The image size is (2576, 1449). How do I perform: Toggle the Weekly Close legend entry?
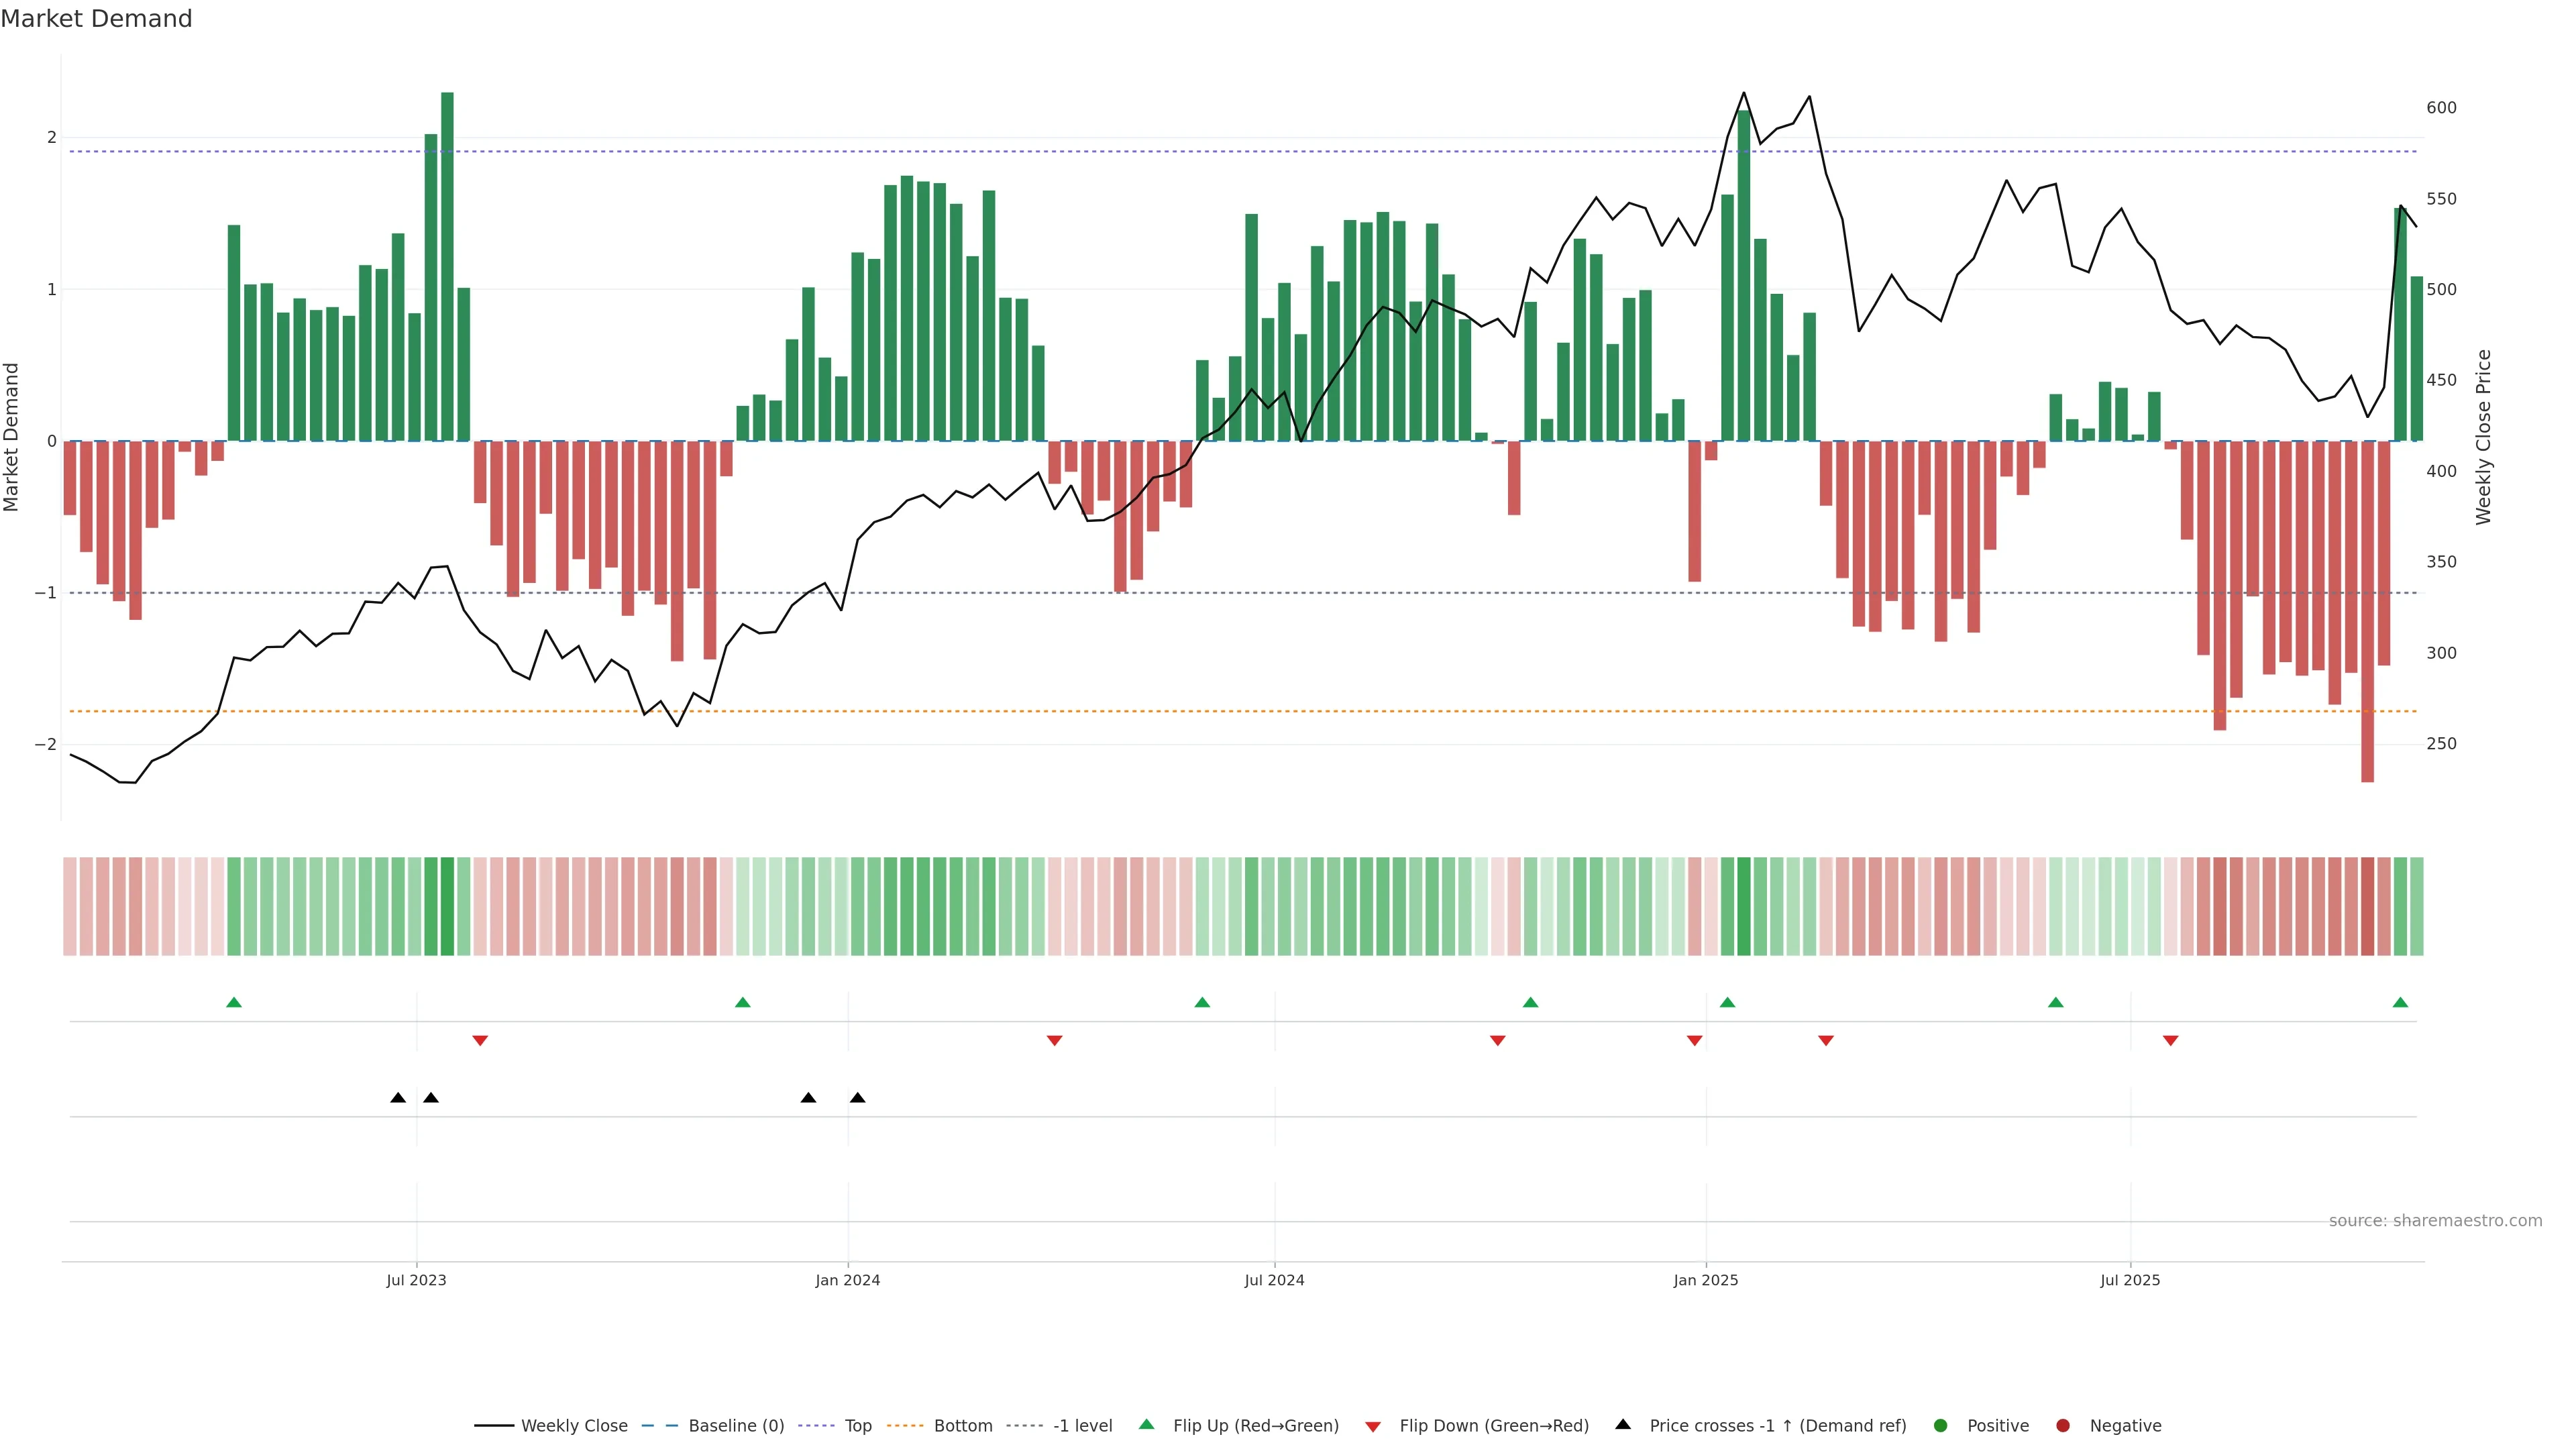coord(574,1426)
